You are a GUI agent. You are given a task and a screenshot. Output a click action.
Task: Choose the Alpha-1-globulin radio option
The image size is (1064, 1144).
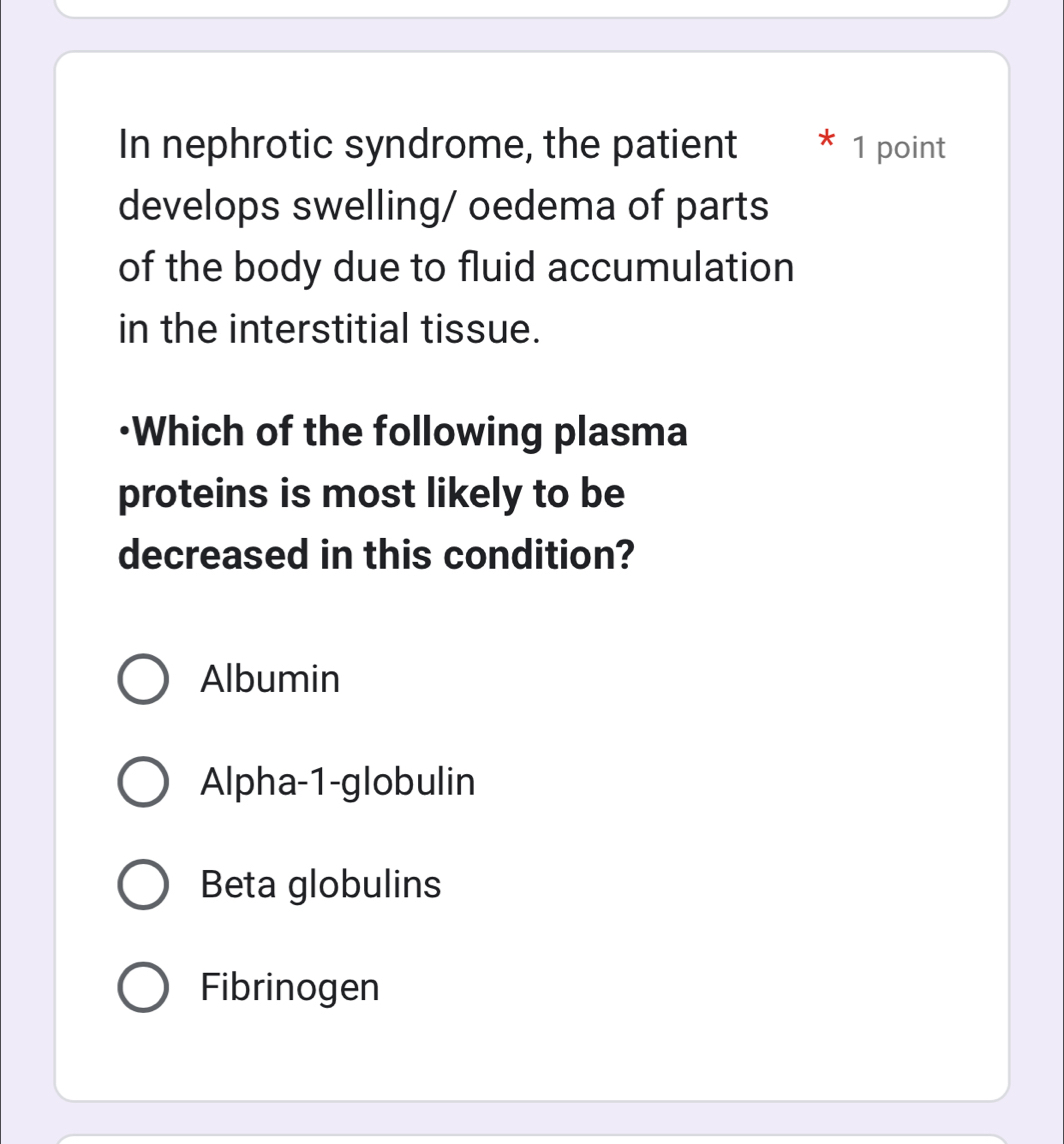144,783
